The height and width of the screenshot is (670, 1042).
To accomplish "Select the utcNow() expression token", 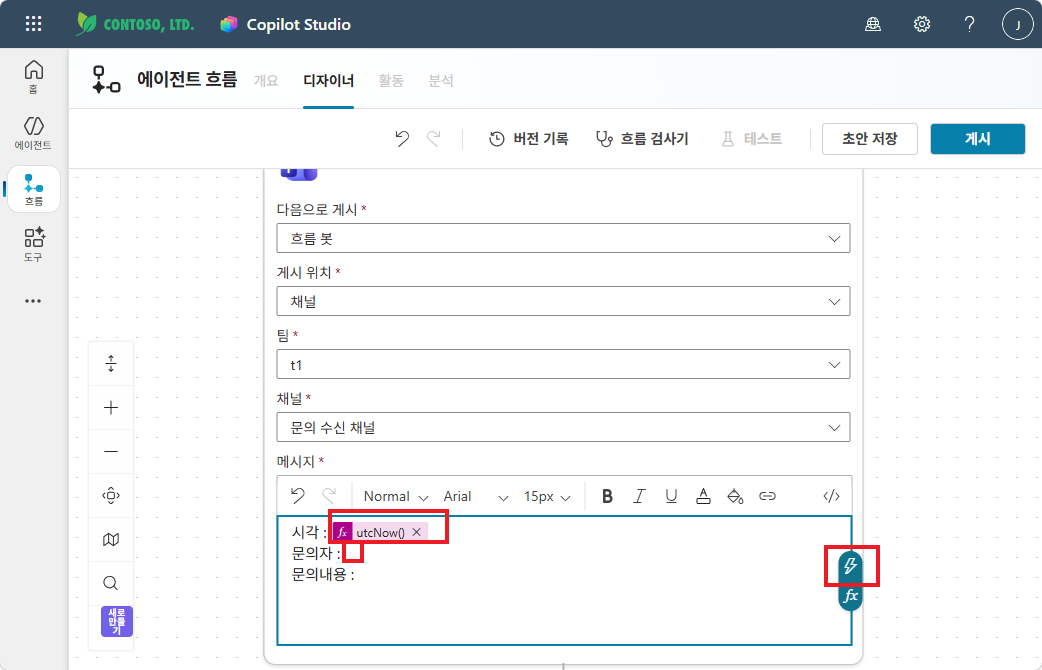I will point(380,532).
